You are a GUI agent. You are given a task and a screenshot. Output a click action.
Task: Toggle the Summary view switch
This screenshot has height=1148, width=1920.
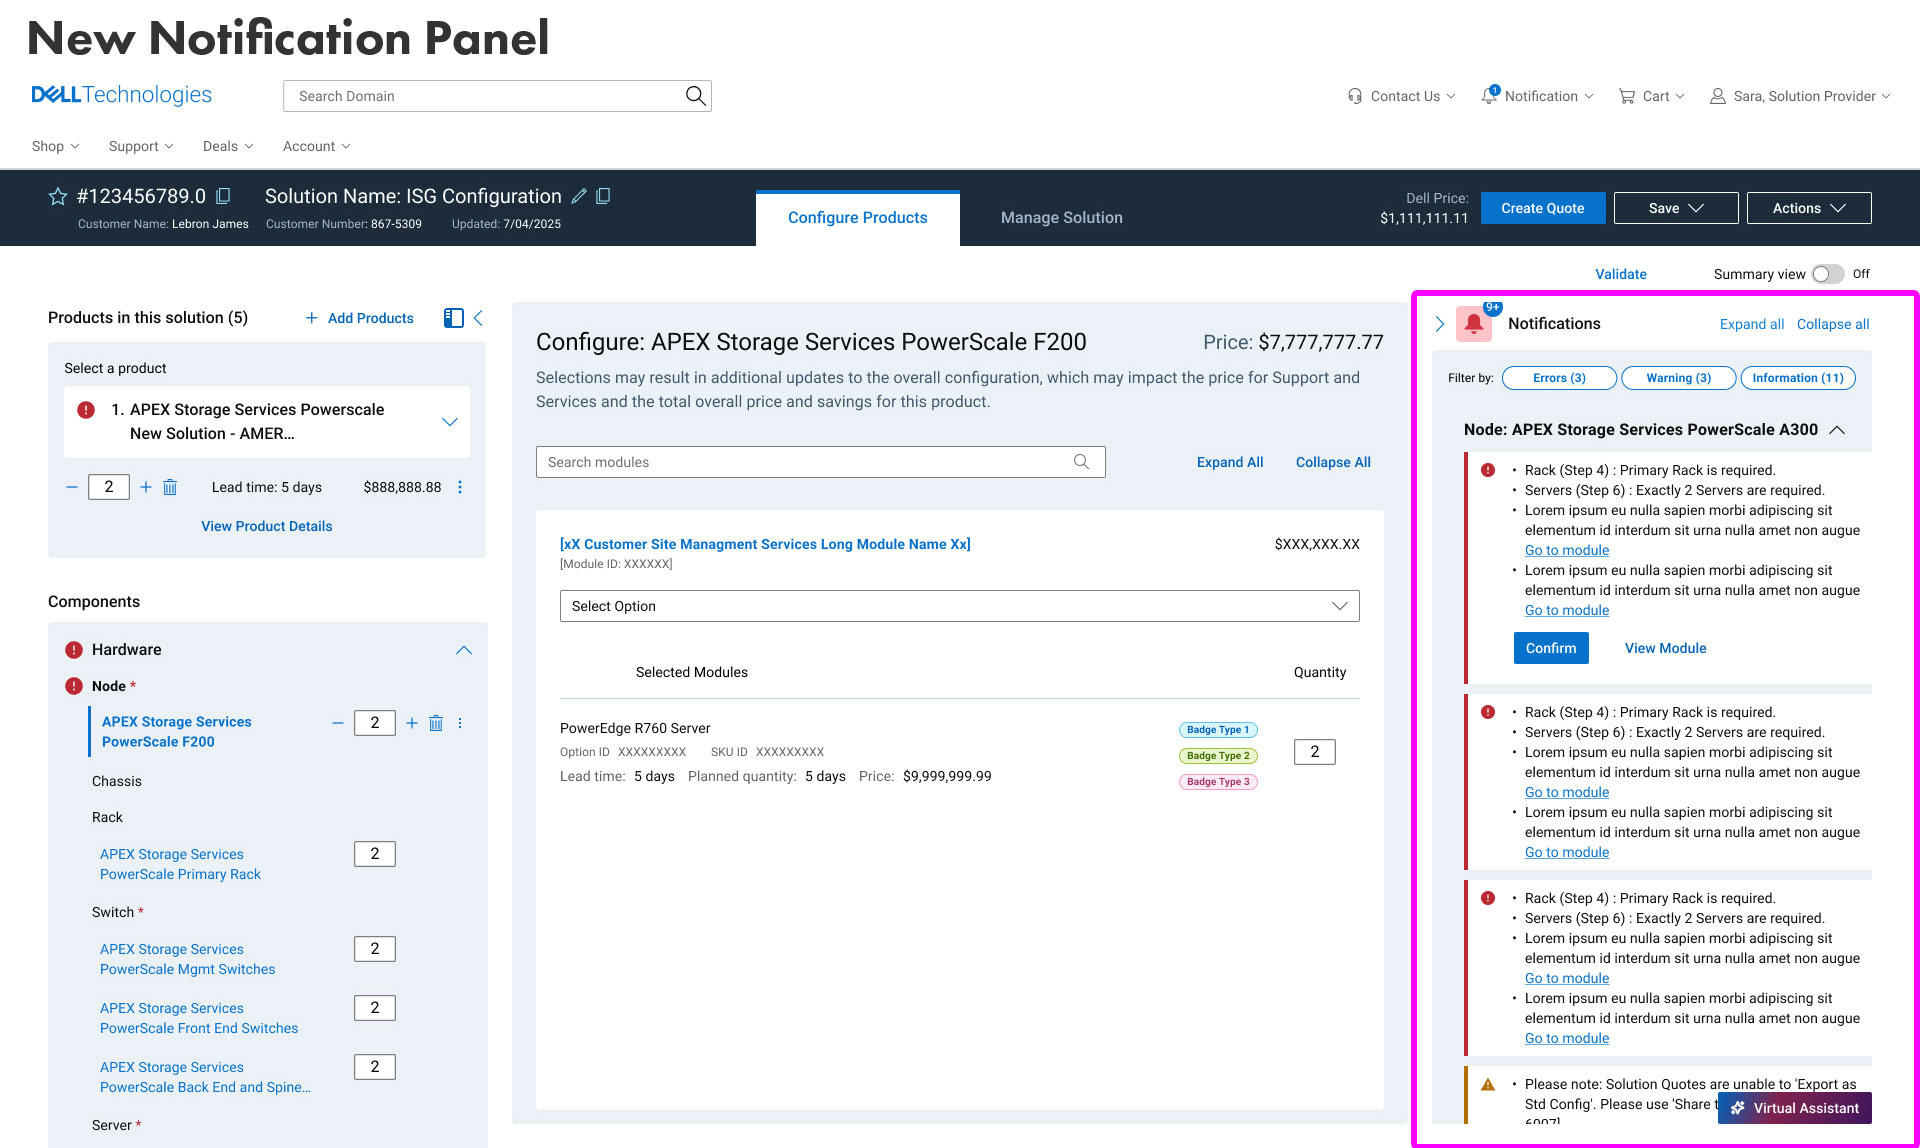tap(1827, 274)
